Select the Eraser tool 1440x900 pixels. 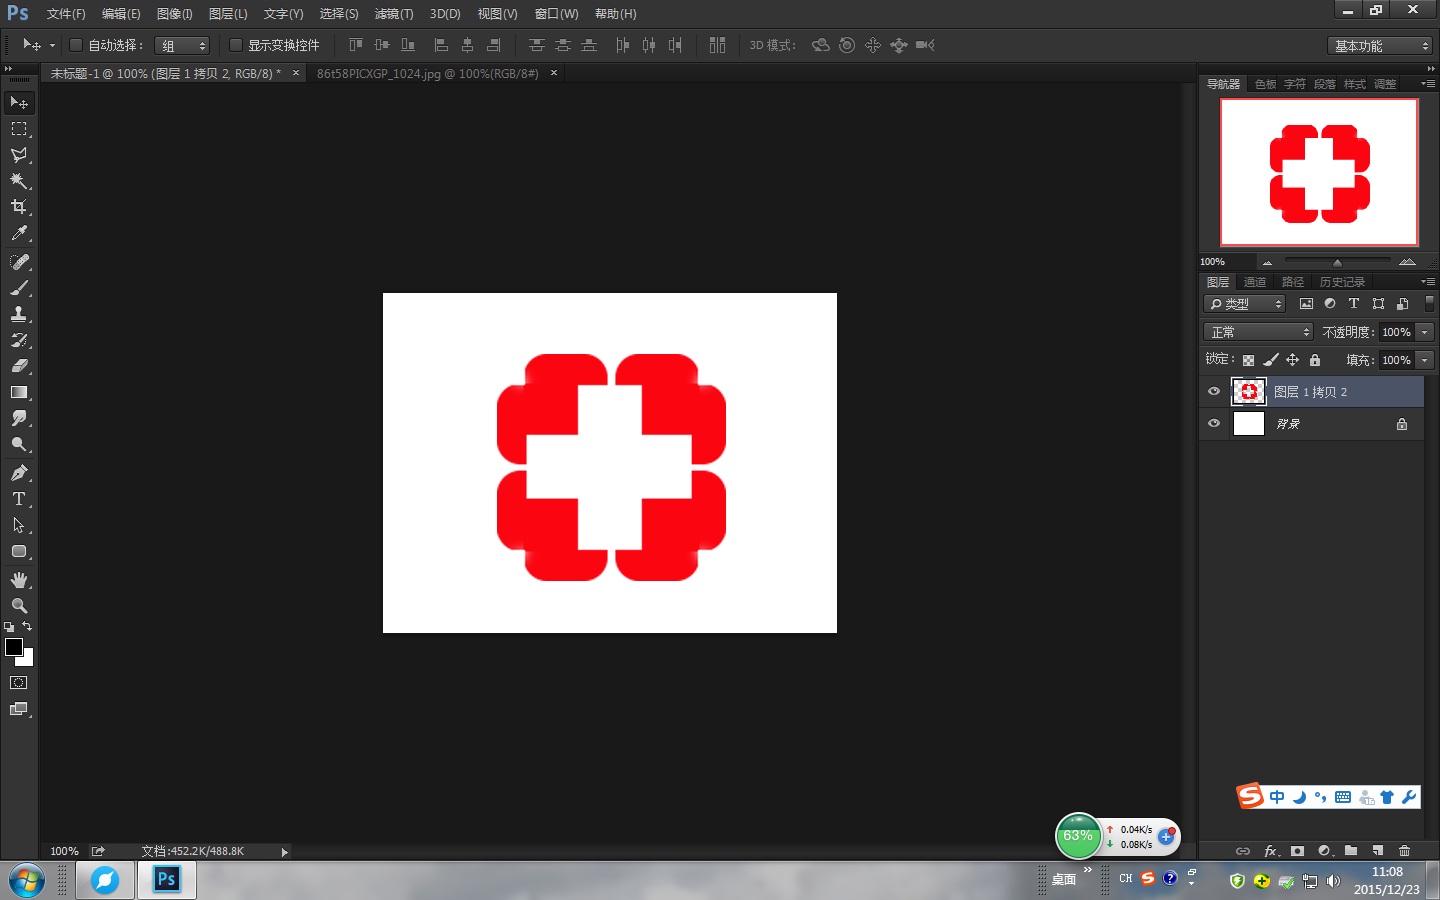19,366
